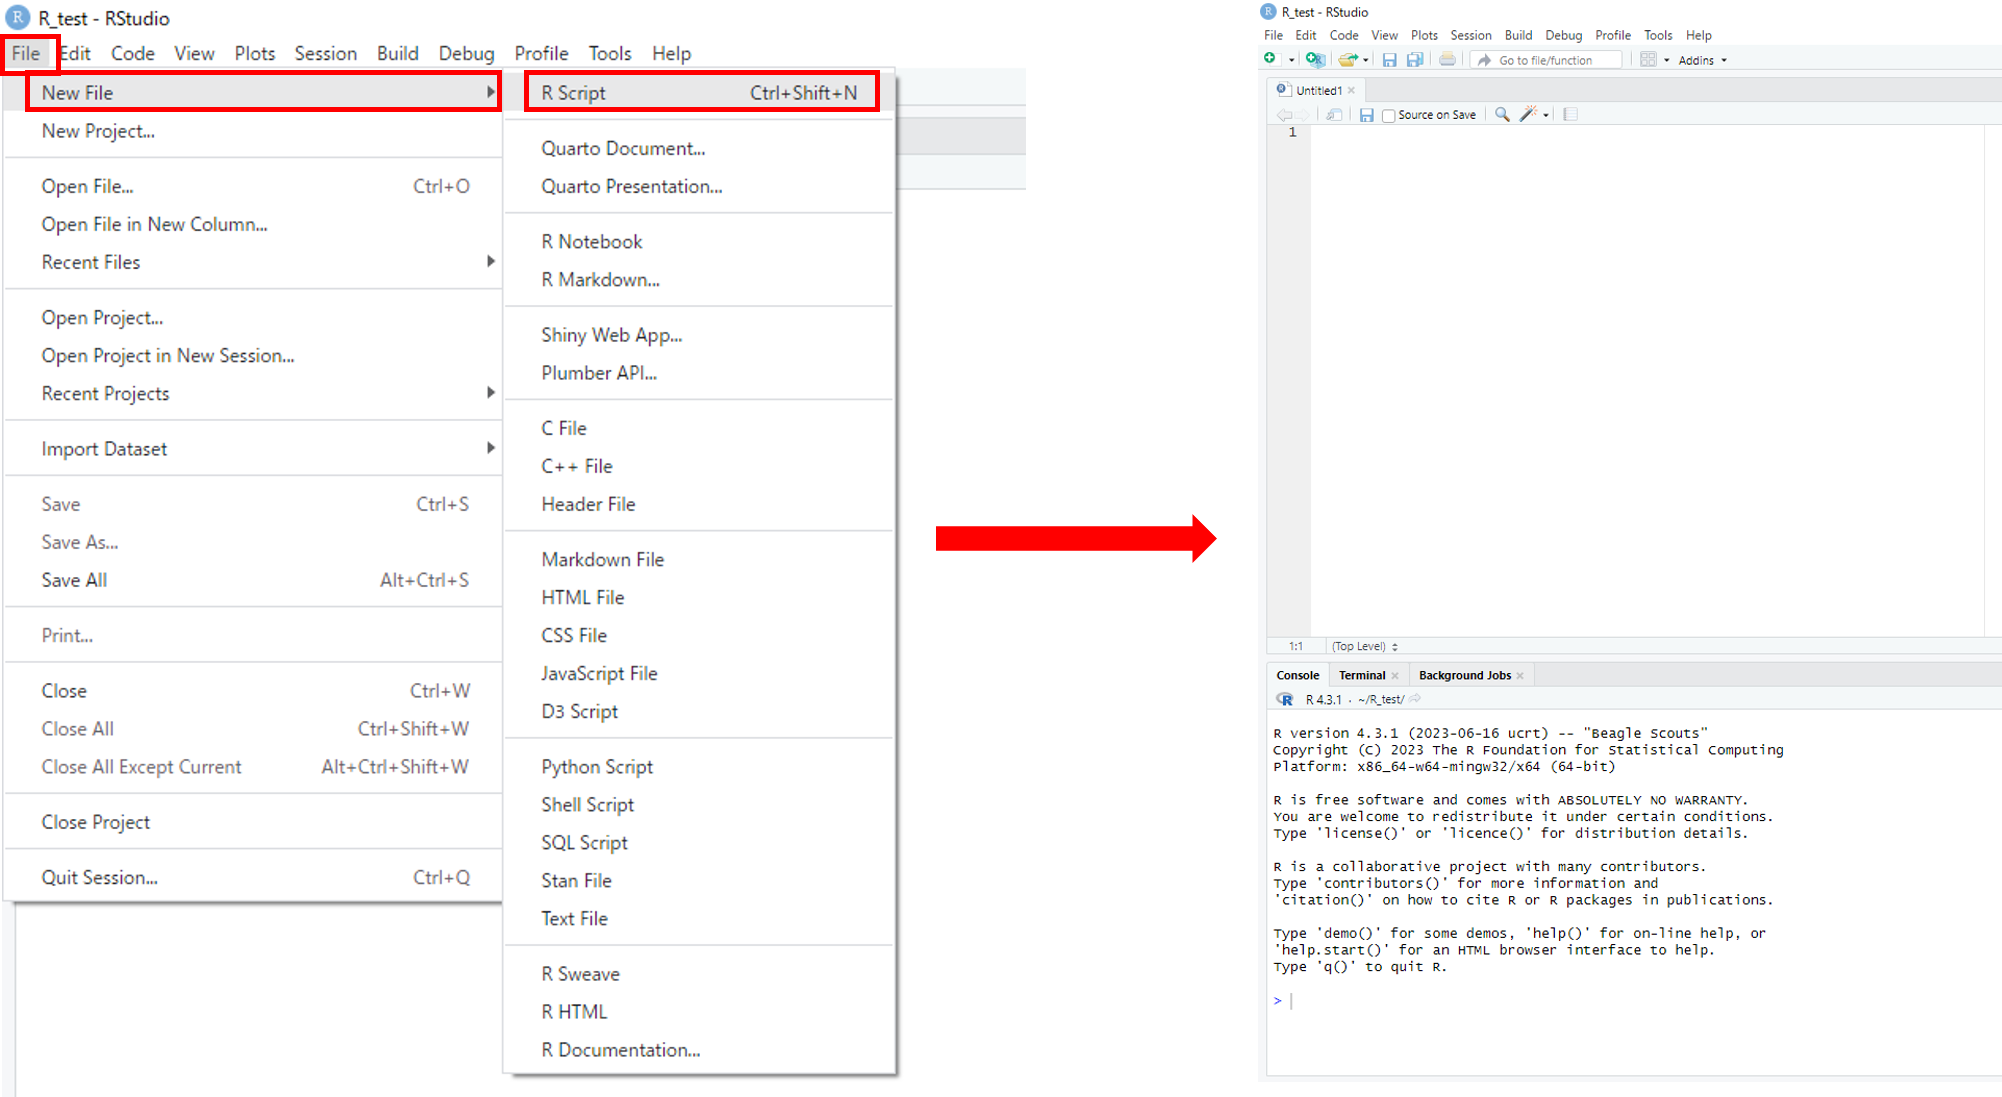
Task: Click the Find/Replace magnifier icon
Action: click(x=1502, y=115)
